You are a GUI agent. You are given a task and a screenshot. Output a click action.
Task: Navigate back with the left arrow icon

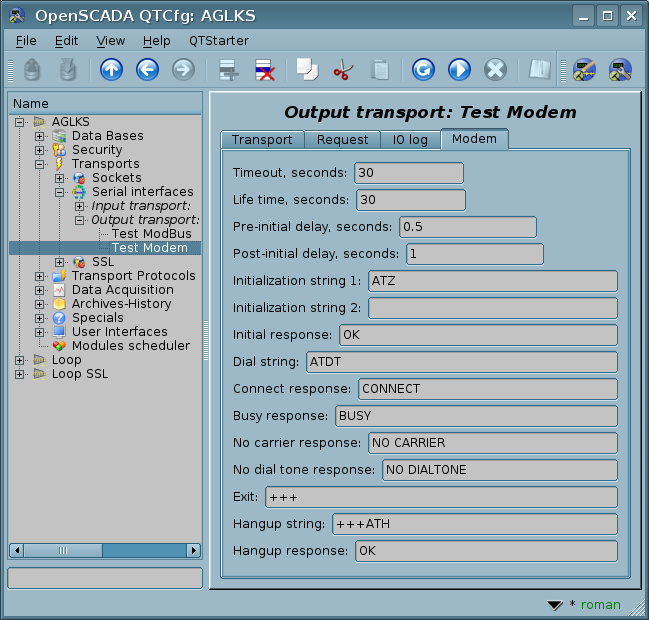coord(147,70)
